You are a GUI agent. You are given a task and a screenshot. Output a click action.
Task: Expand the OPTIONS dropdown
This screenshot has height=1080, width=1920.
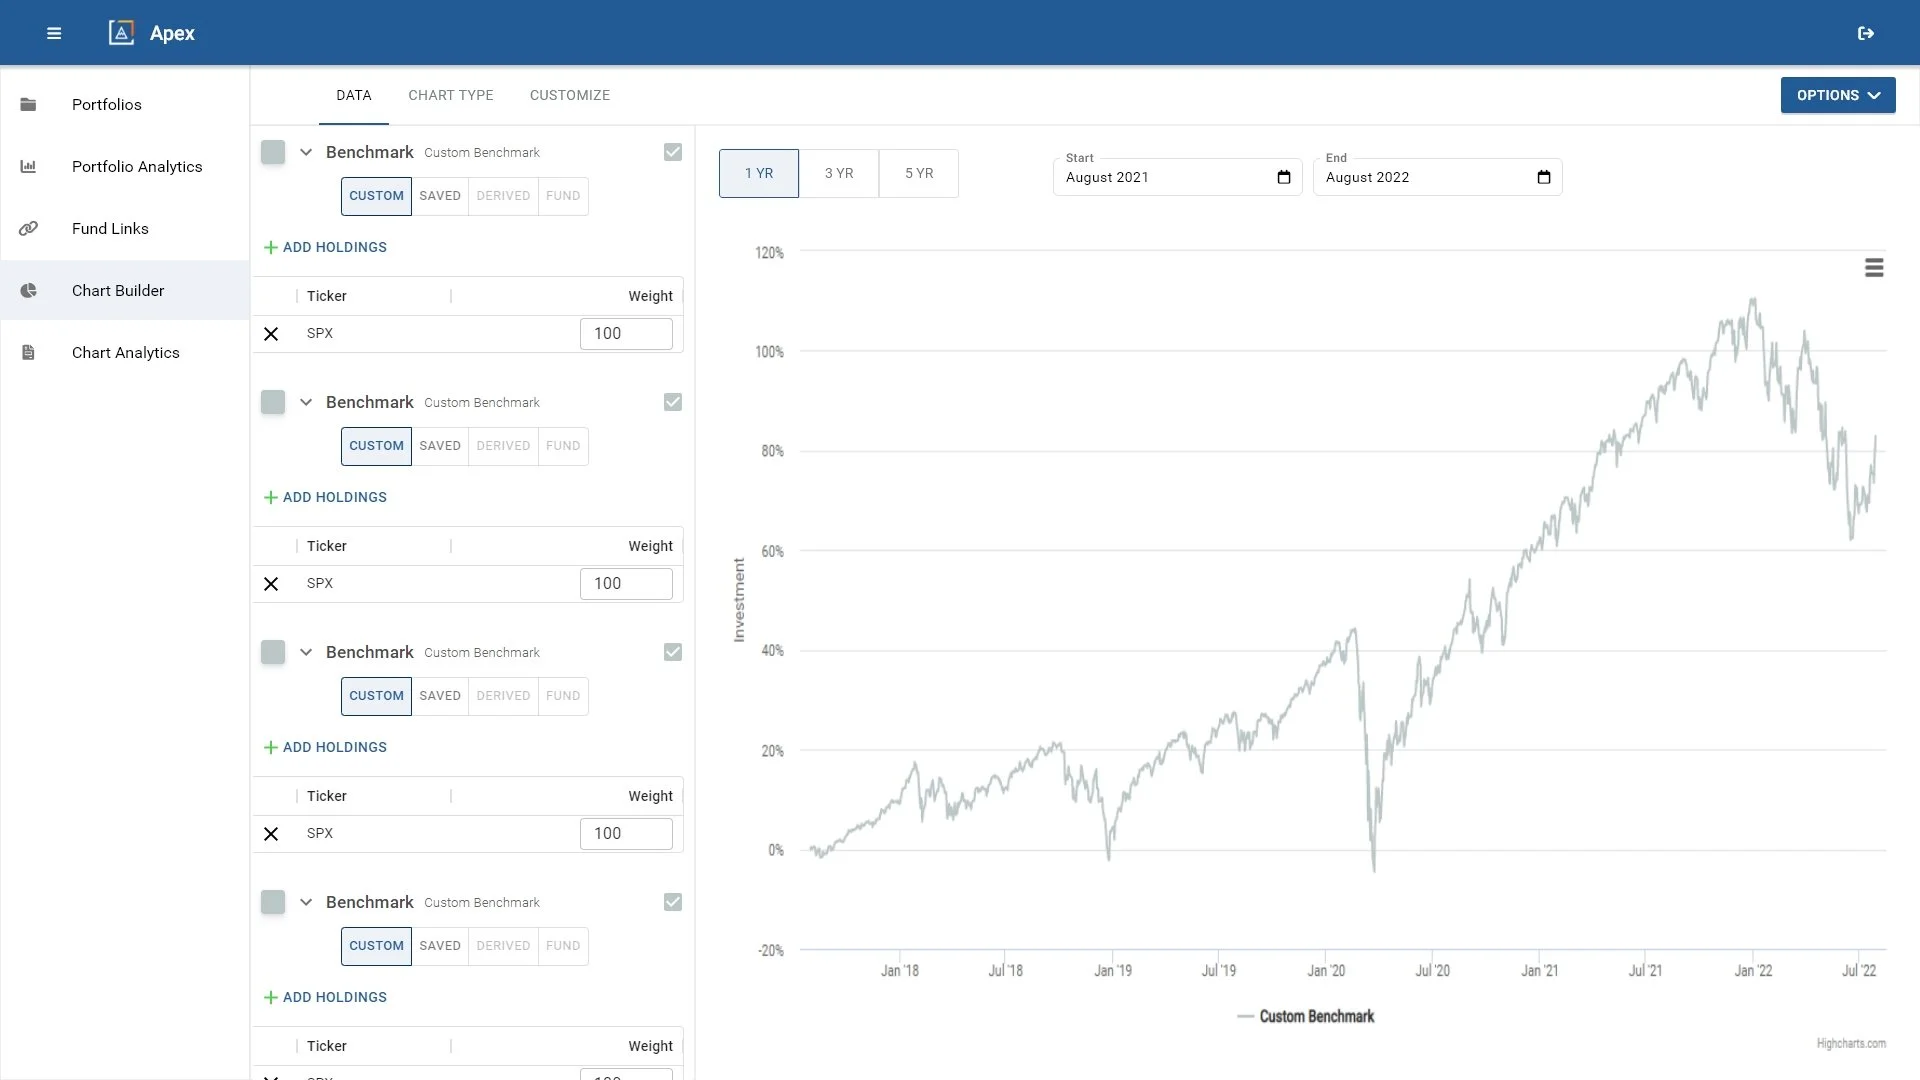click(x=1838, y=95)
